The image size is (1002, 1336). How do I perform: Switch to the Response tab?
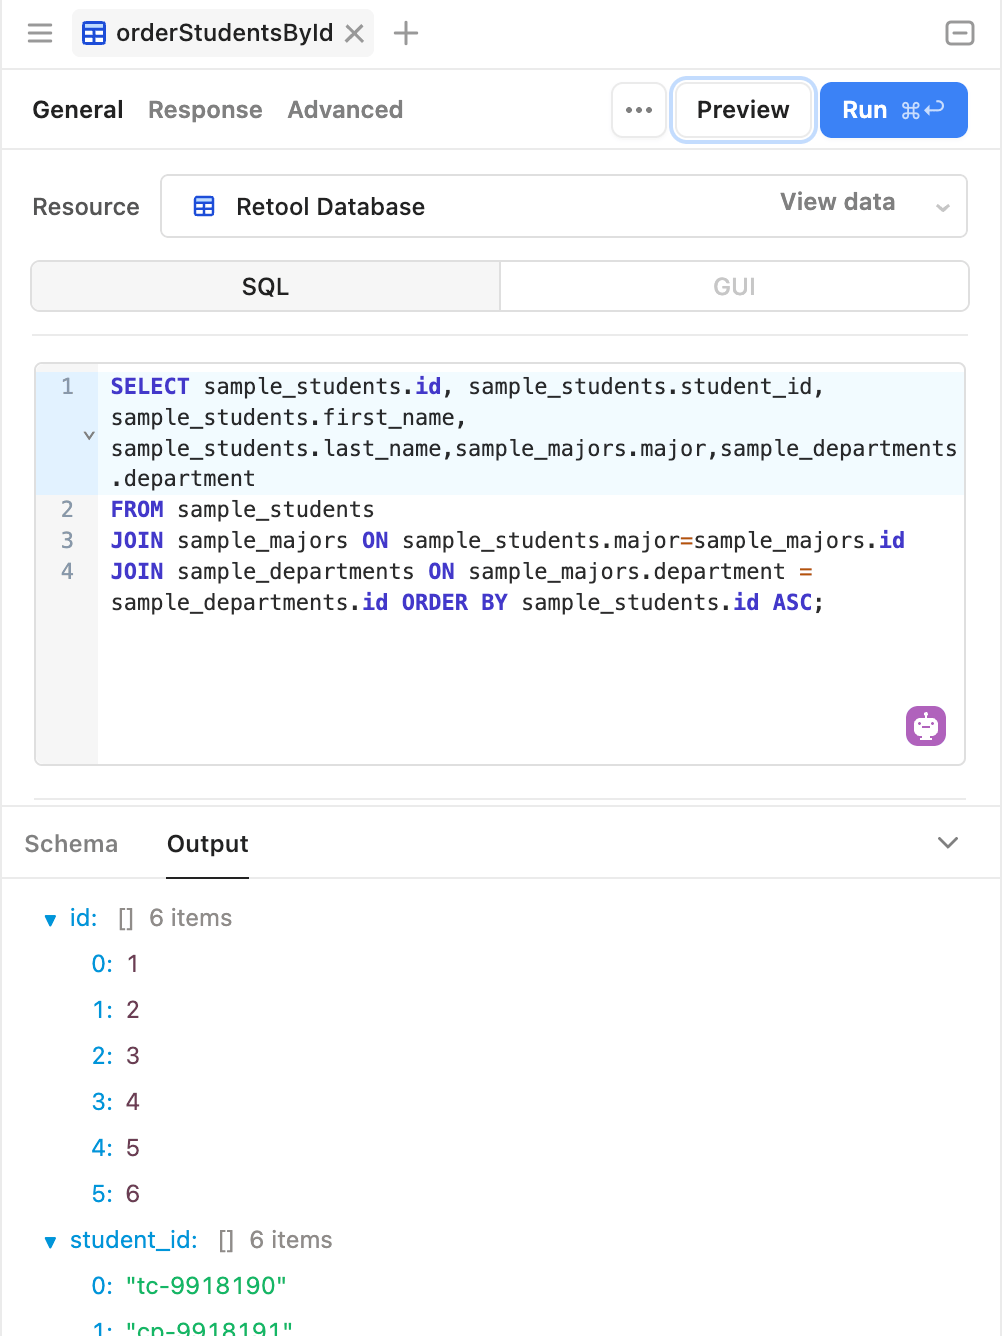[205, 110]
